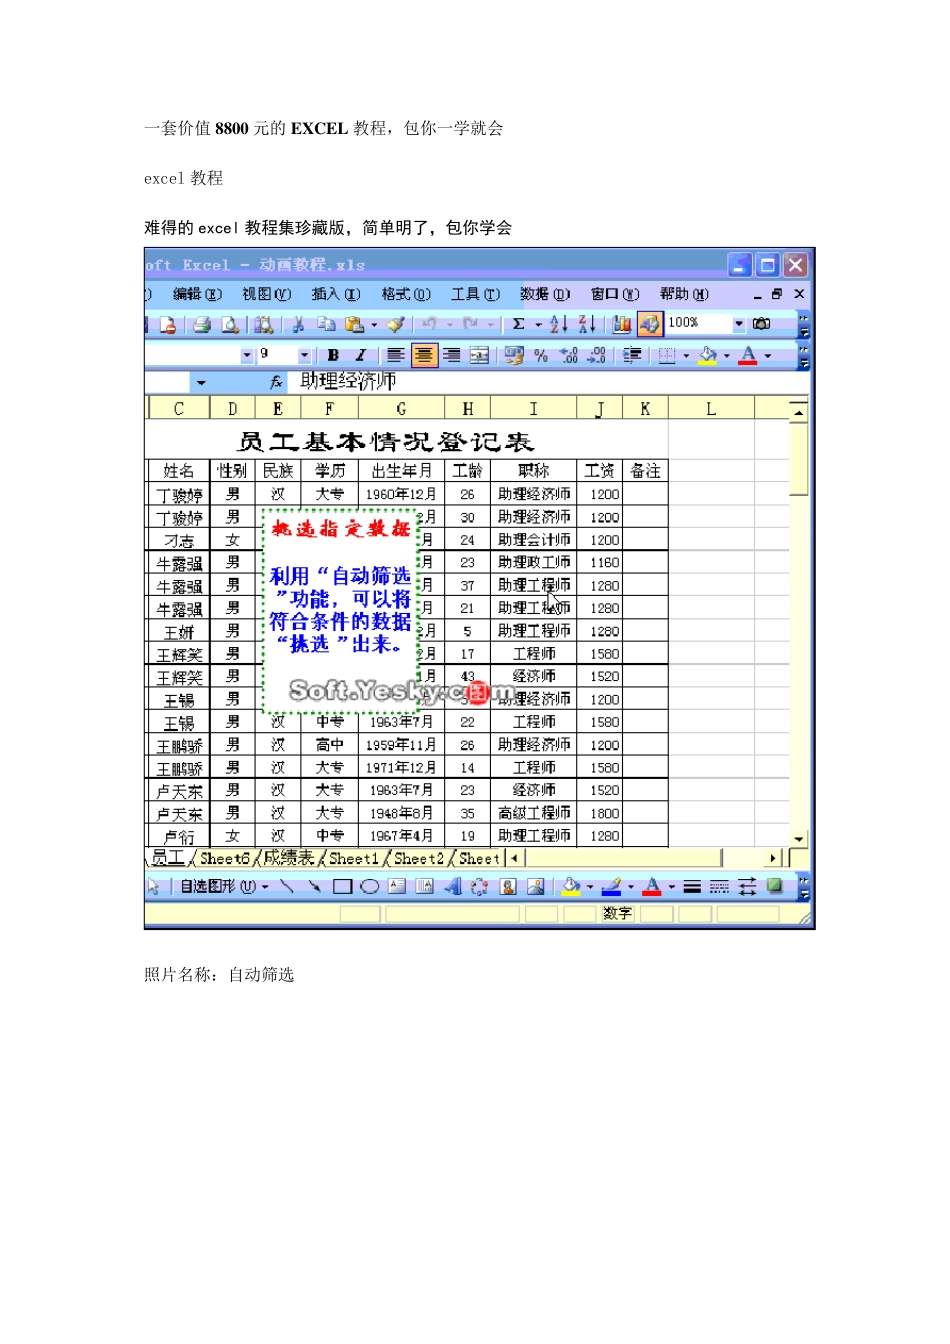950x1344 pixels.
Task: Open the zoom 100% dropdown
Action: coord(739,324)
